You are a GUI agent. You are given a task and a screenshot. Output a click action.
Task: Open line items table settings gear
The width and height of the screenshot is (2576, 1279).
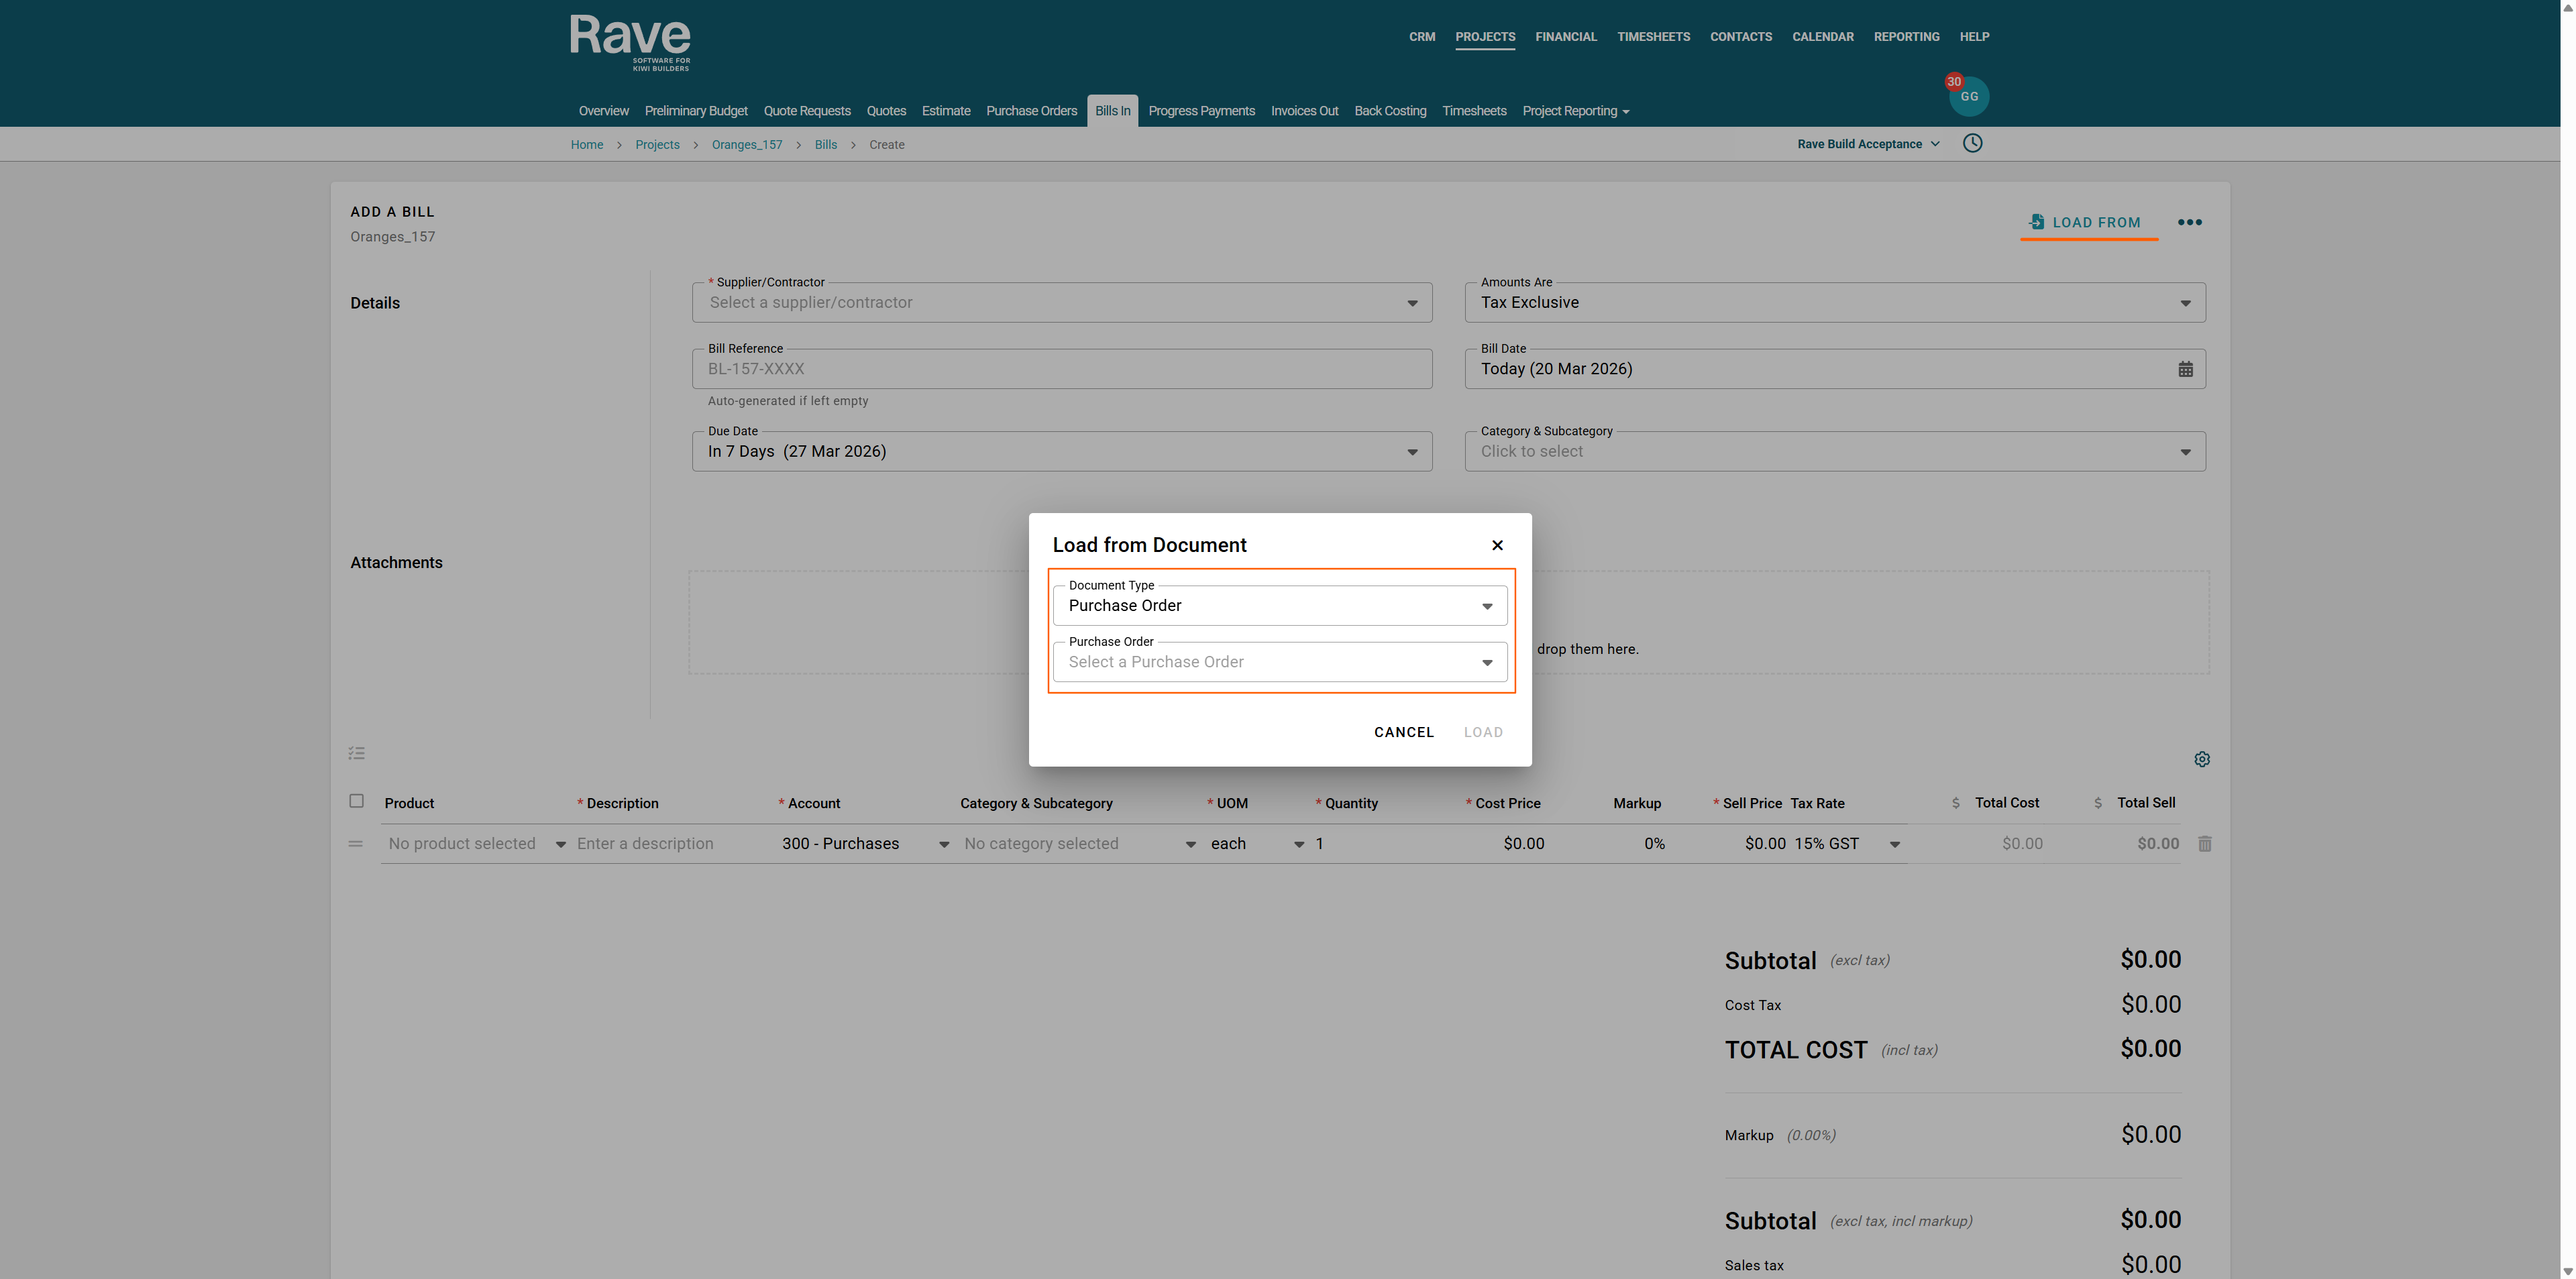tap(2201, 759)
